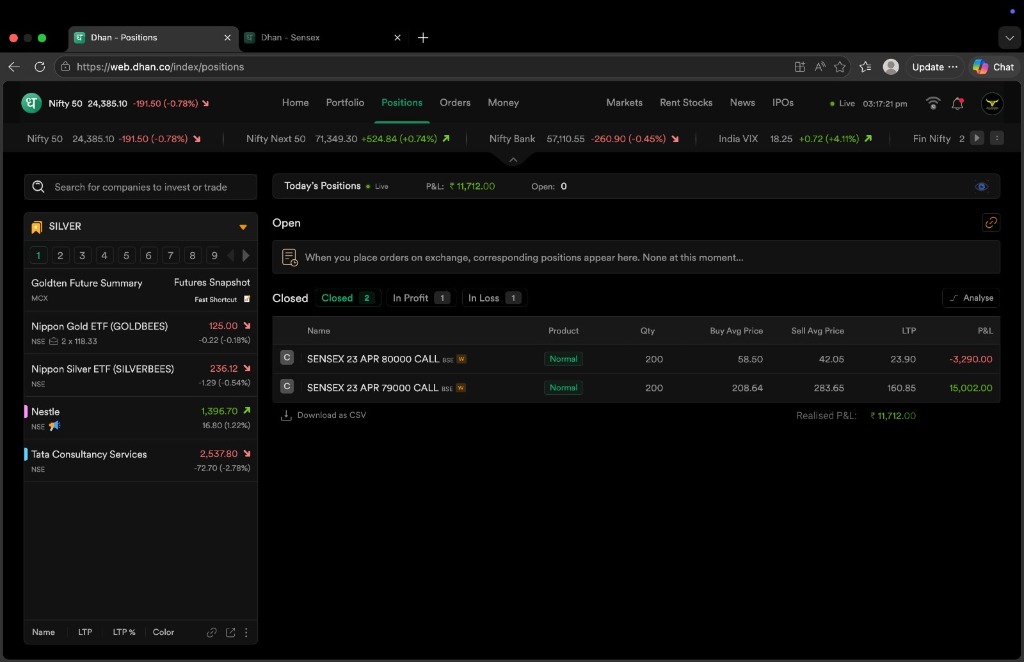Open Tata Consultancy Services watchlist row
The height and width of the screenshot is (662, 1024).
click(140, 460)
